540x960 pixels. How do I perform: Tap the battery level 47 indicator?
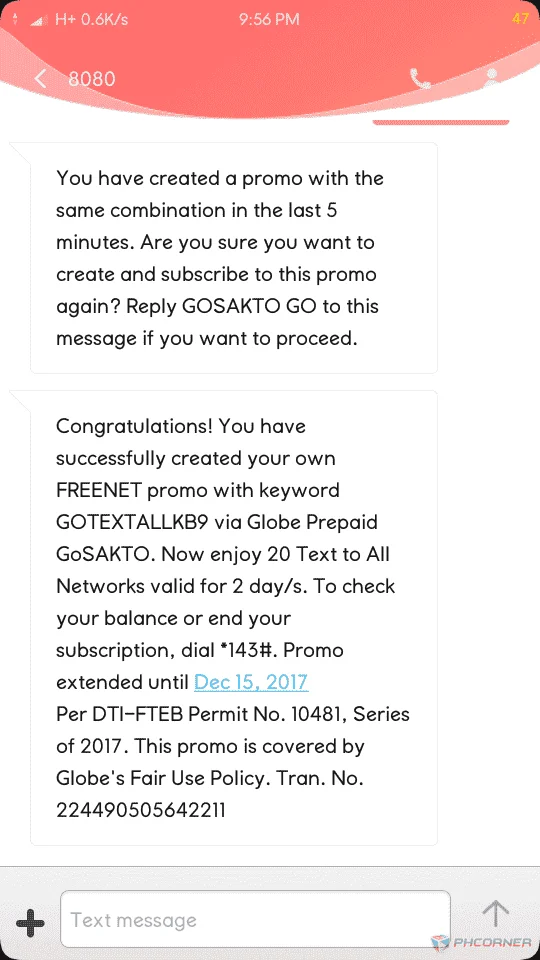[520, 19]
